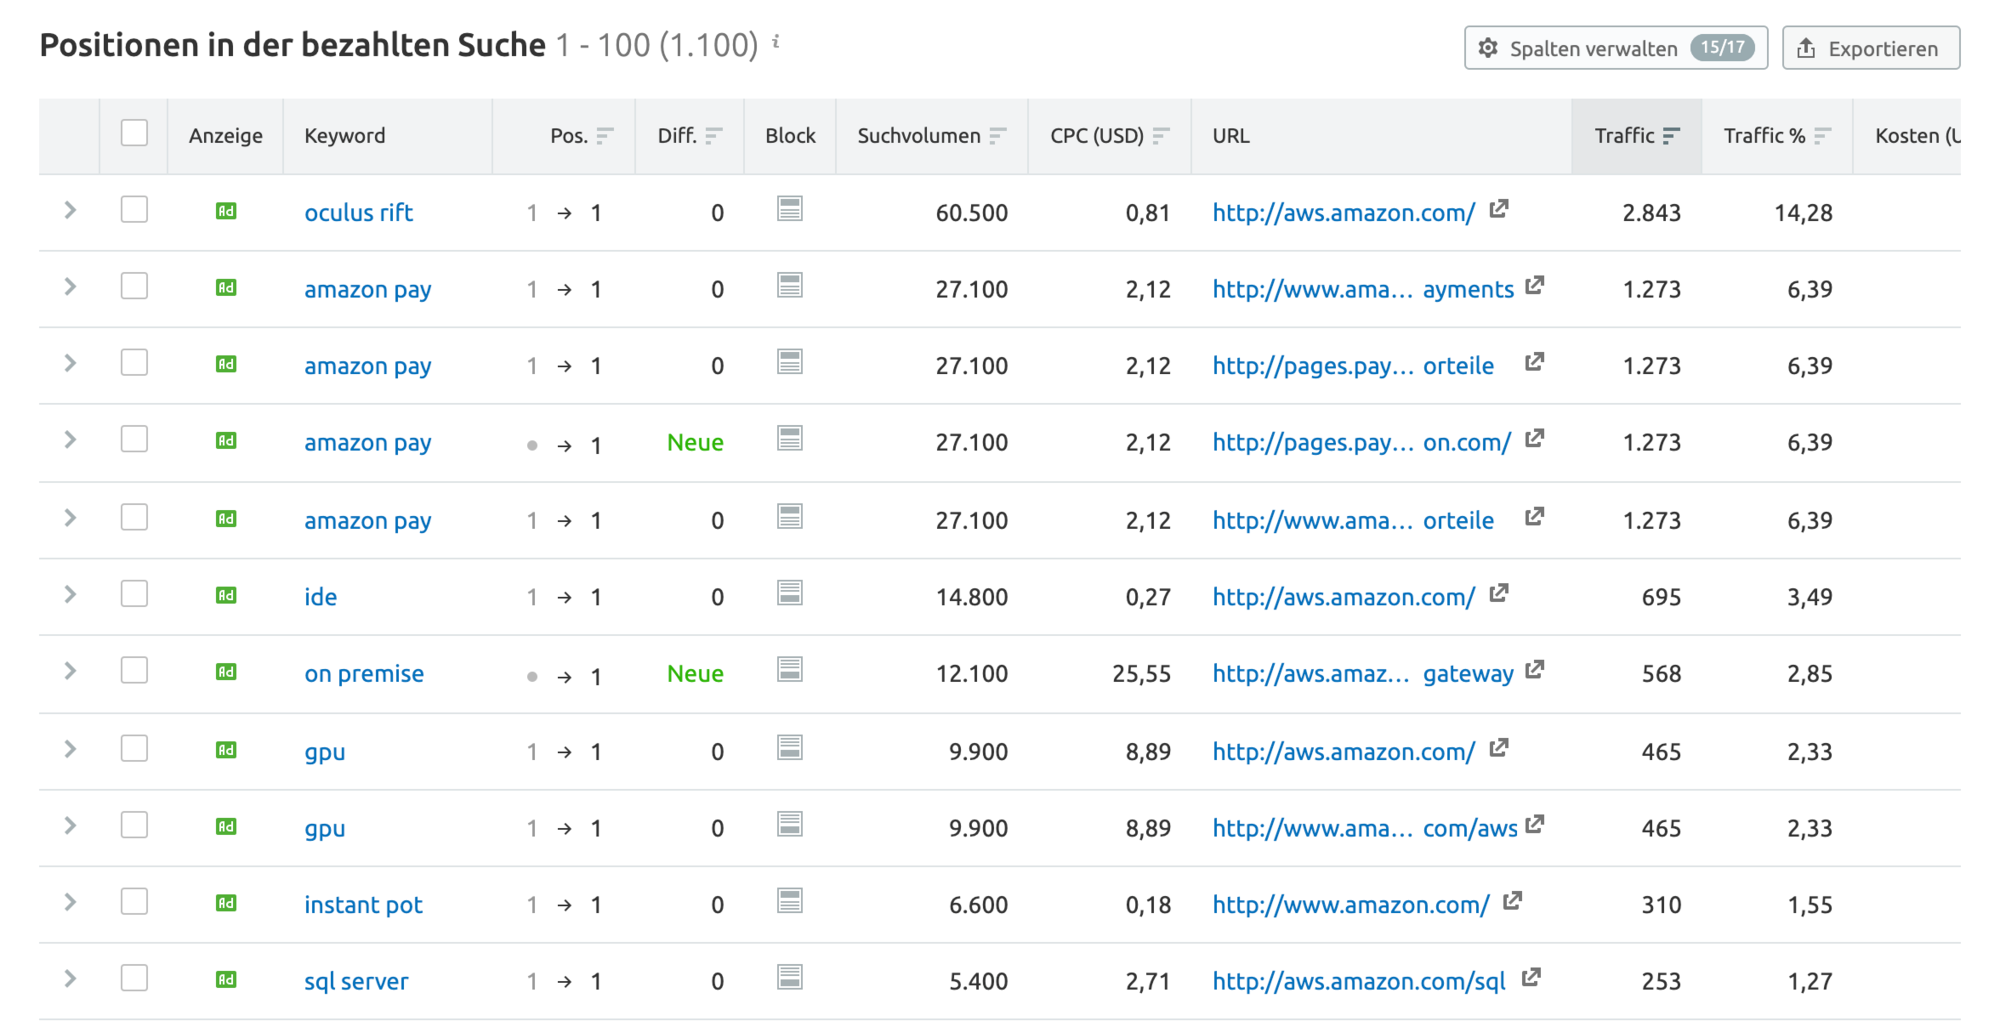Expand amazon pay row with www.ama... orteile URL
Viewport: 2000px width, 1027px height.
(70, 518)
